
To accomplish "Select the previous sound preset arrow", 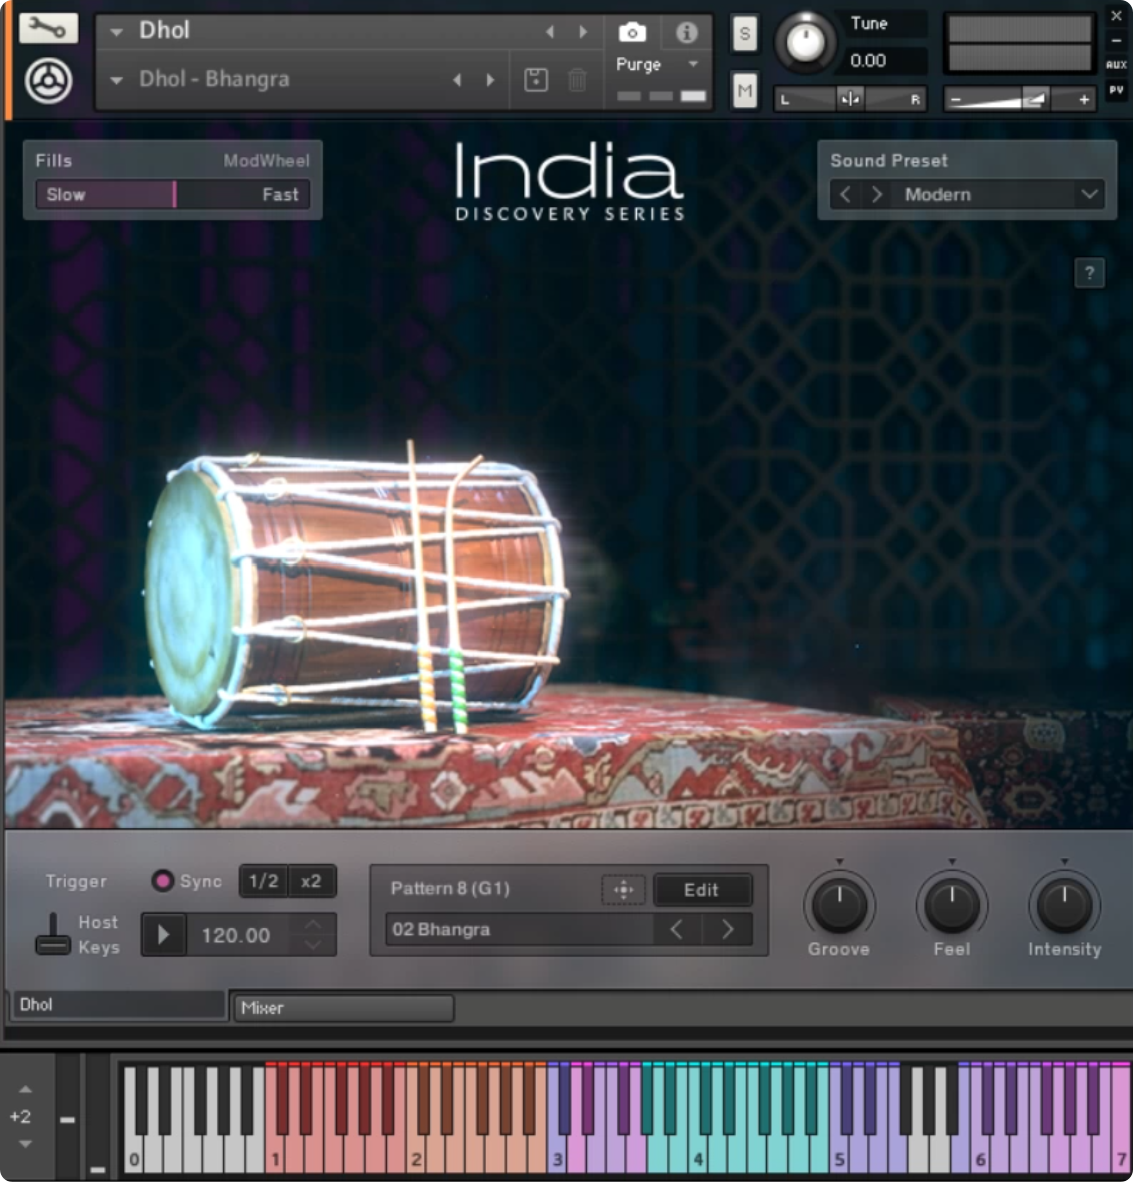I will coord(845,195).
